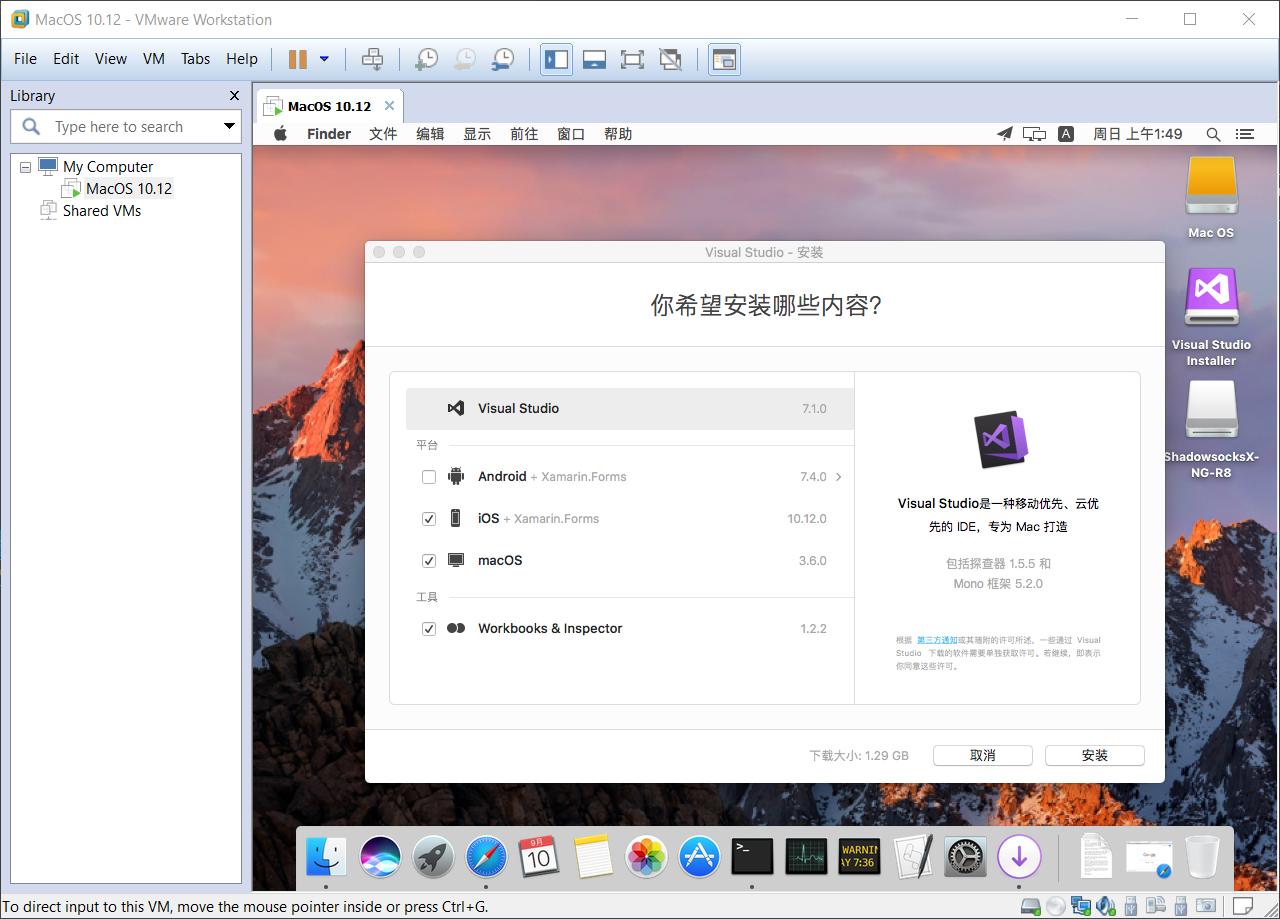Open the Apple menu
1280x919 pixels.
(281, 134)
